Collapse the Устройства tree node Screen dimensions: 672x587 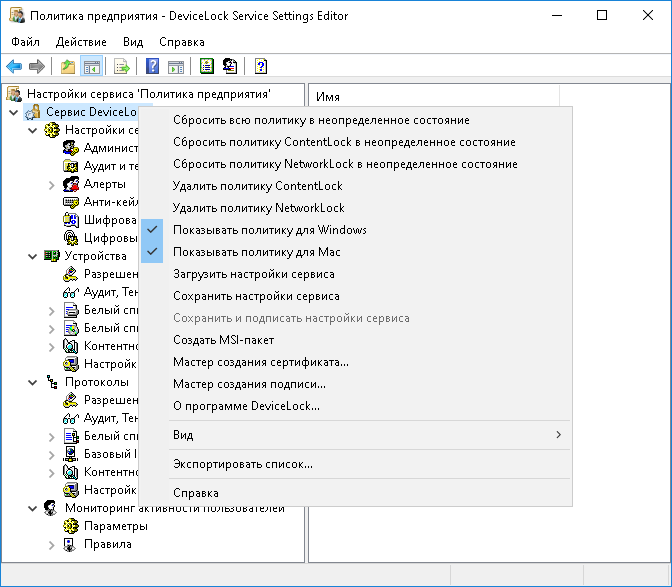point(32,256)
